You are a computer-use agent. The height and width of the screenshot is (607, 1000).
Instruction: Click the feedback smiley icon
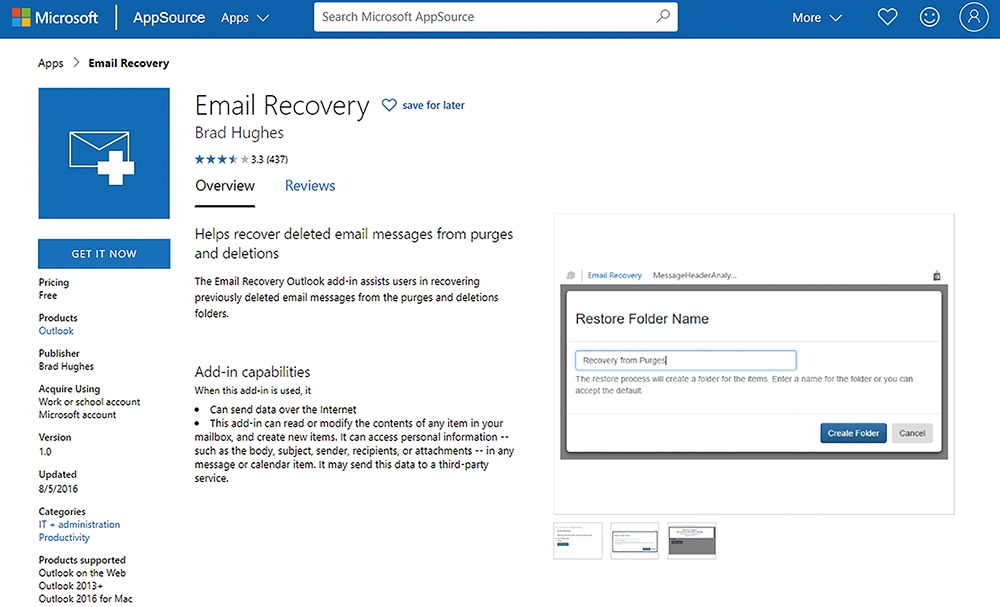[x=929, y=17]
